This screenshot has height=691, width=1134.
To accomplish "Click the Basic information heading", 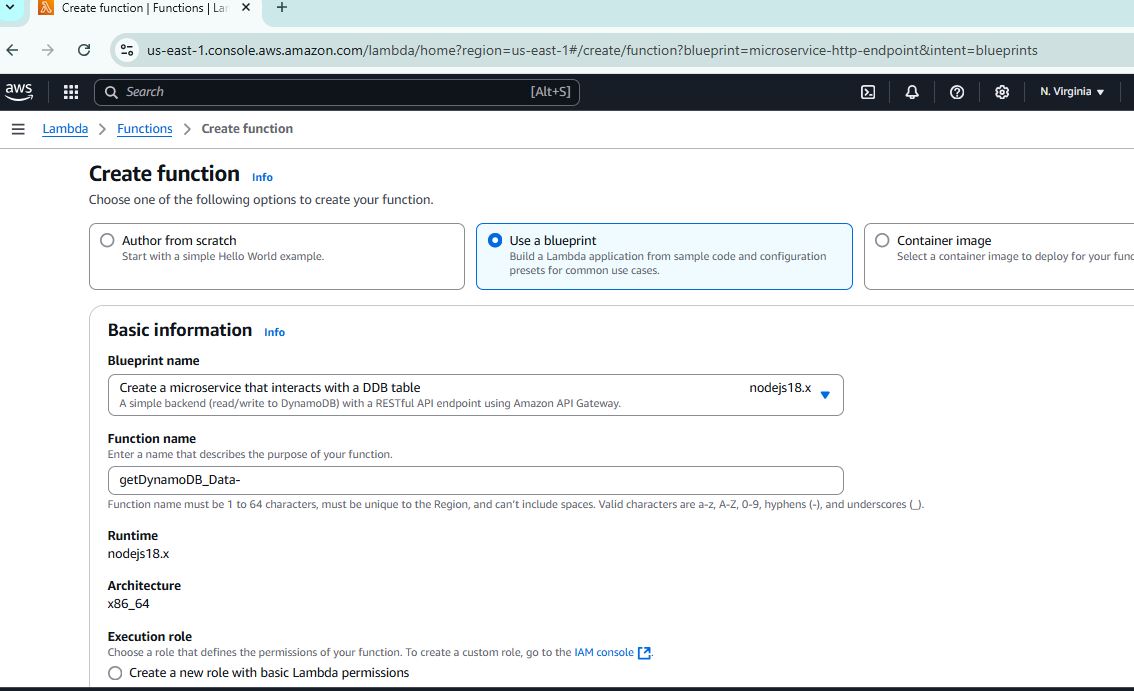I will (x=180, y=330).
